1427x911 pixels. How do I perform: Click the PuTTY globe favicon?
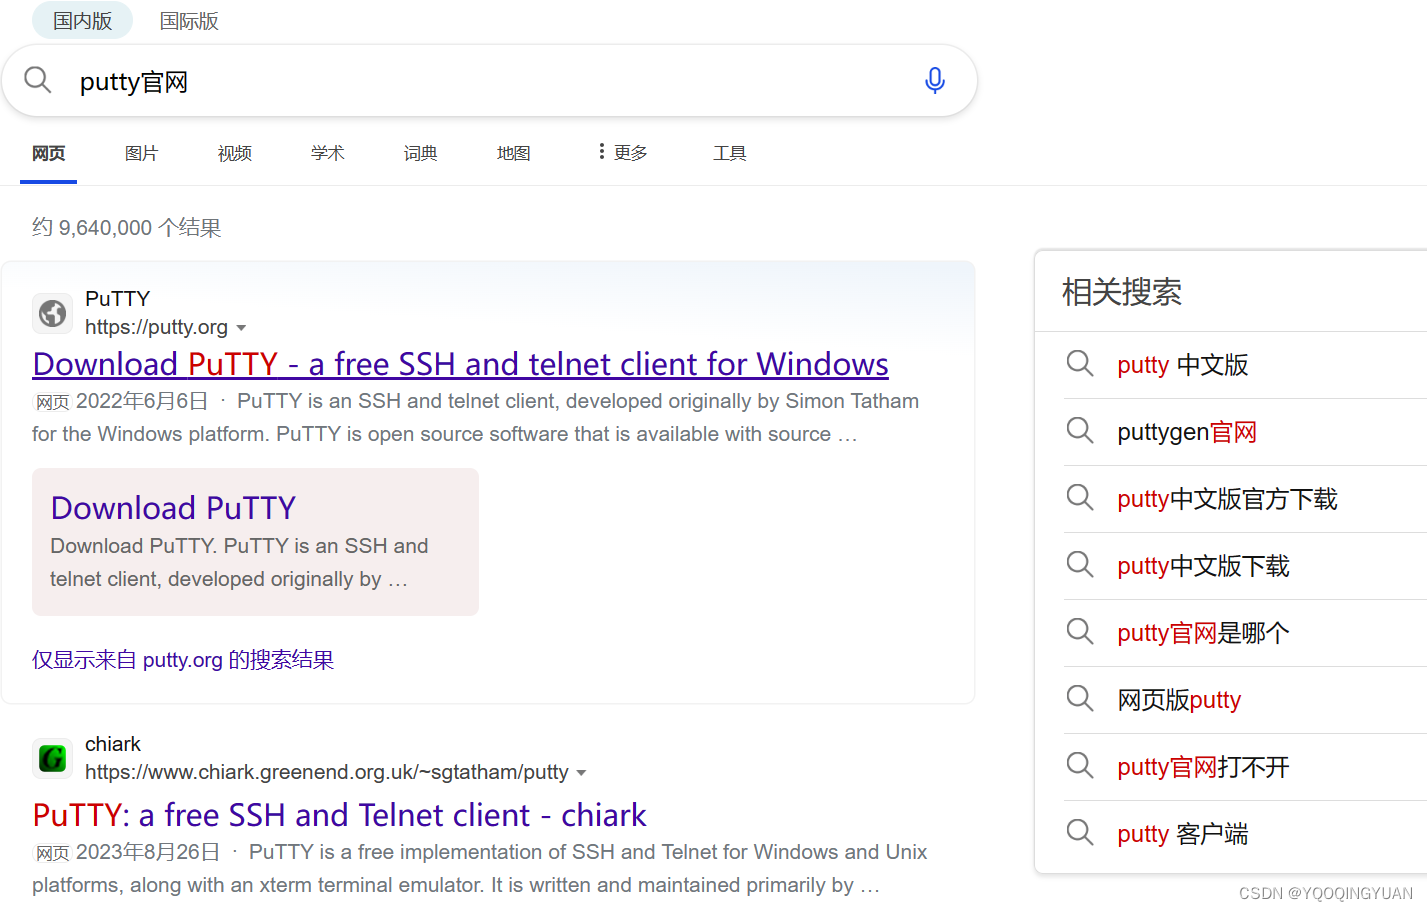pos(52,313)
